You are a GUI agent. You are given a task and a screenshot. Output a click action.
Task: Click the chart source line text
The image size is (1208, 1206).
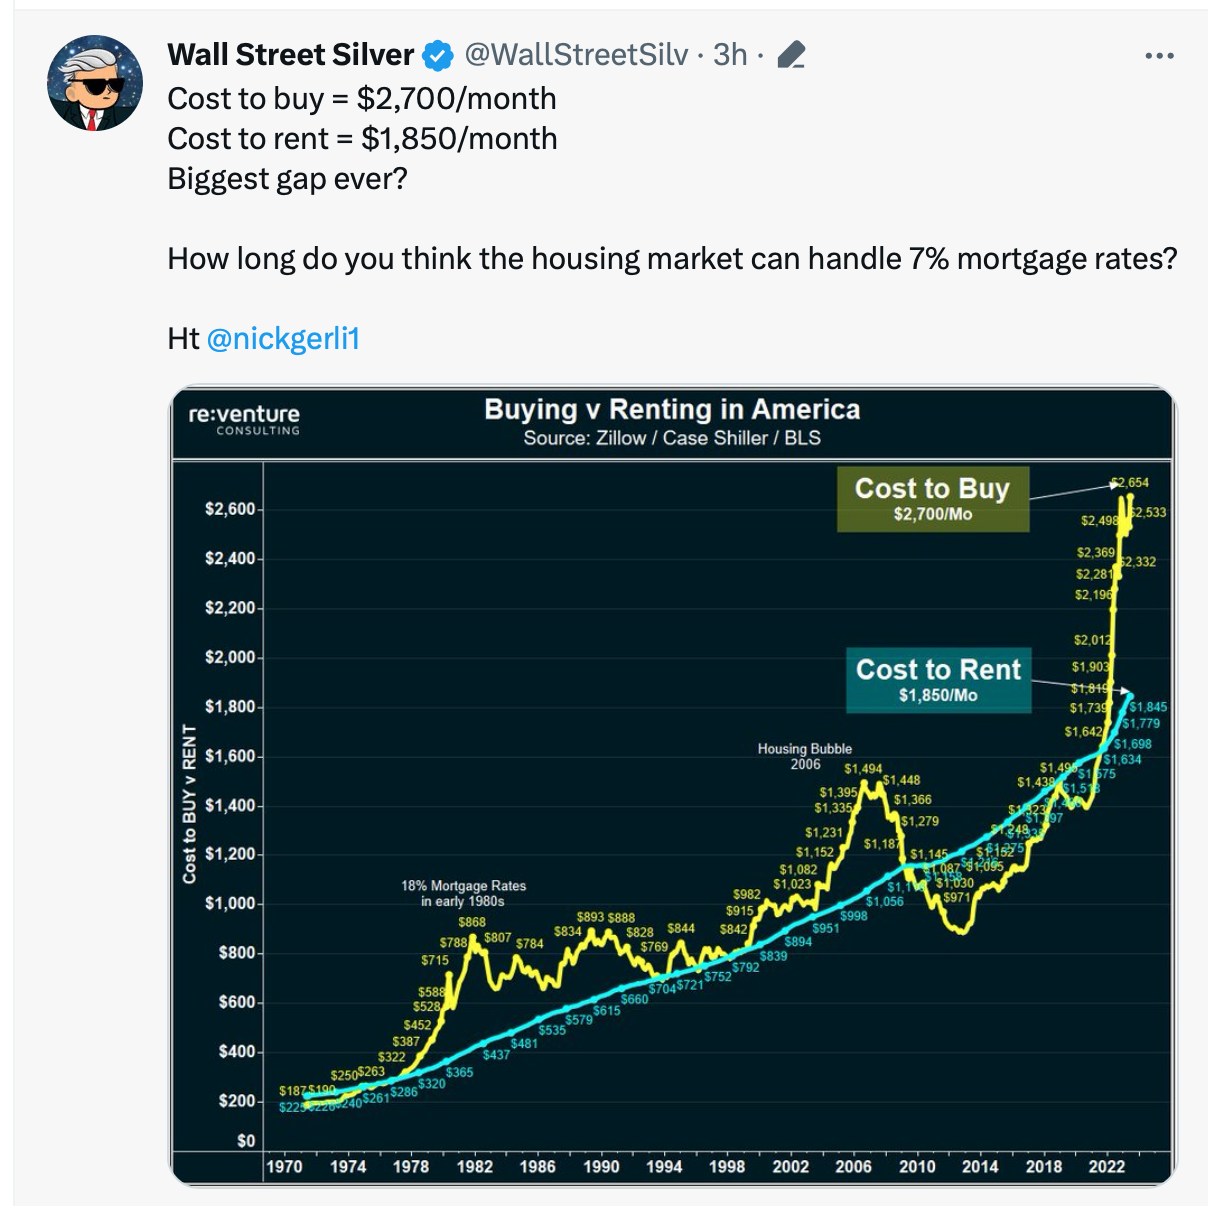(x=672, y=438)
